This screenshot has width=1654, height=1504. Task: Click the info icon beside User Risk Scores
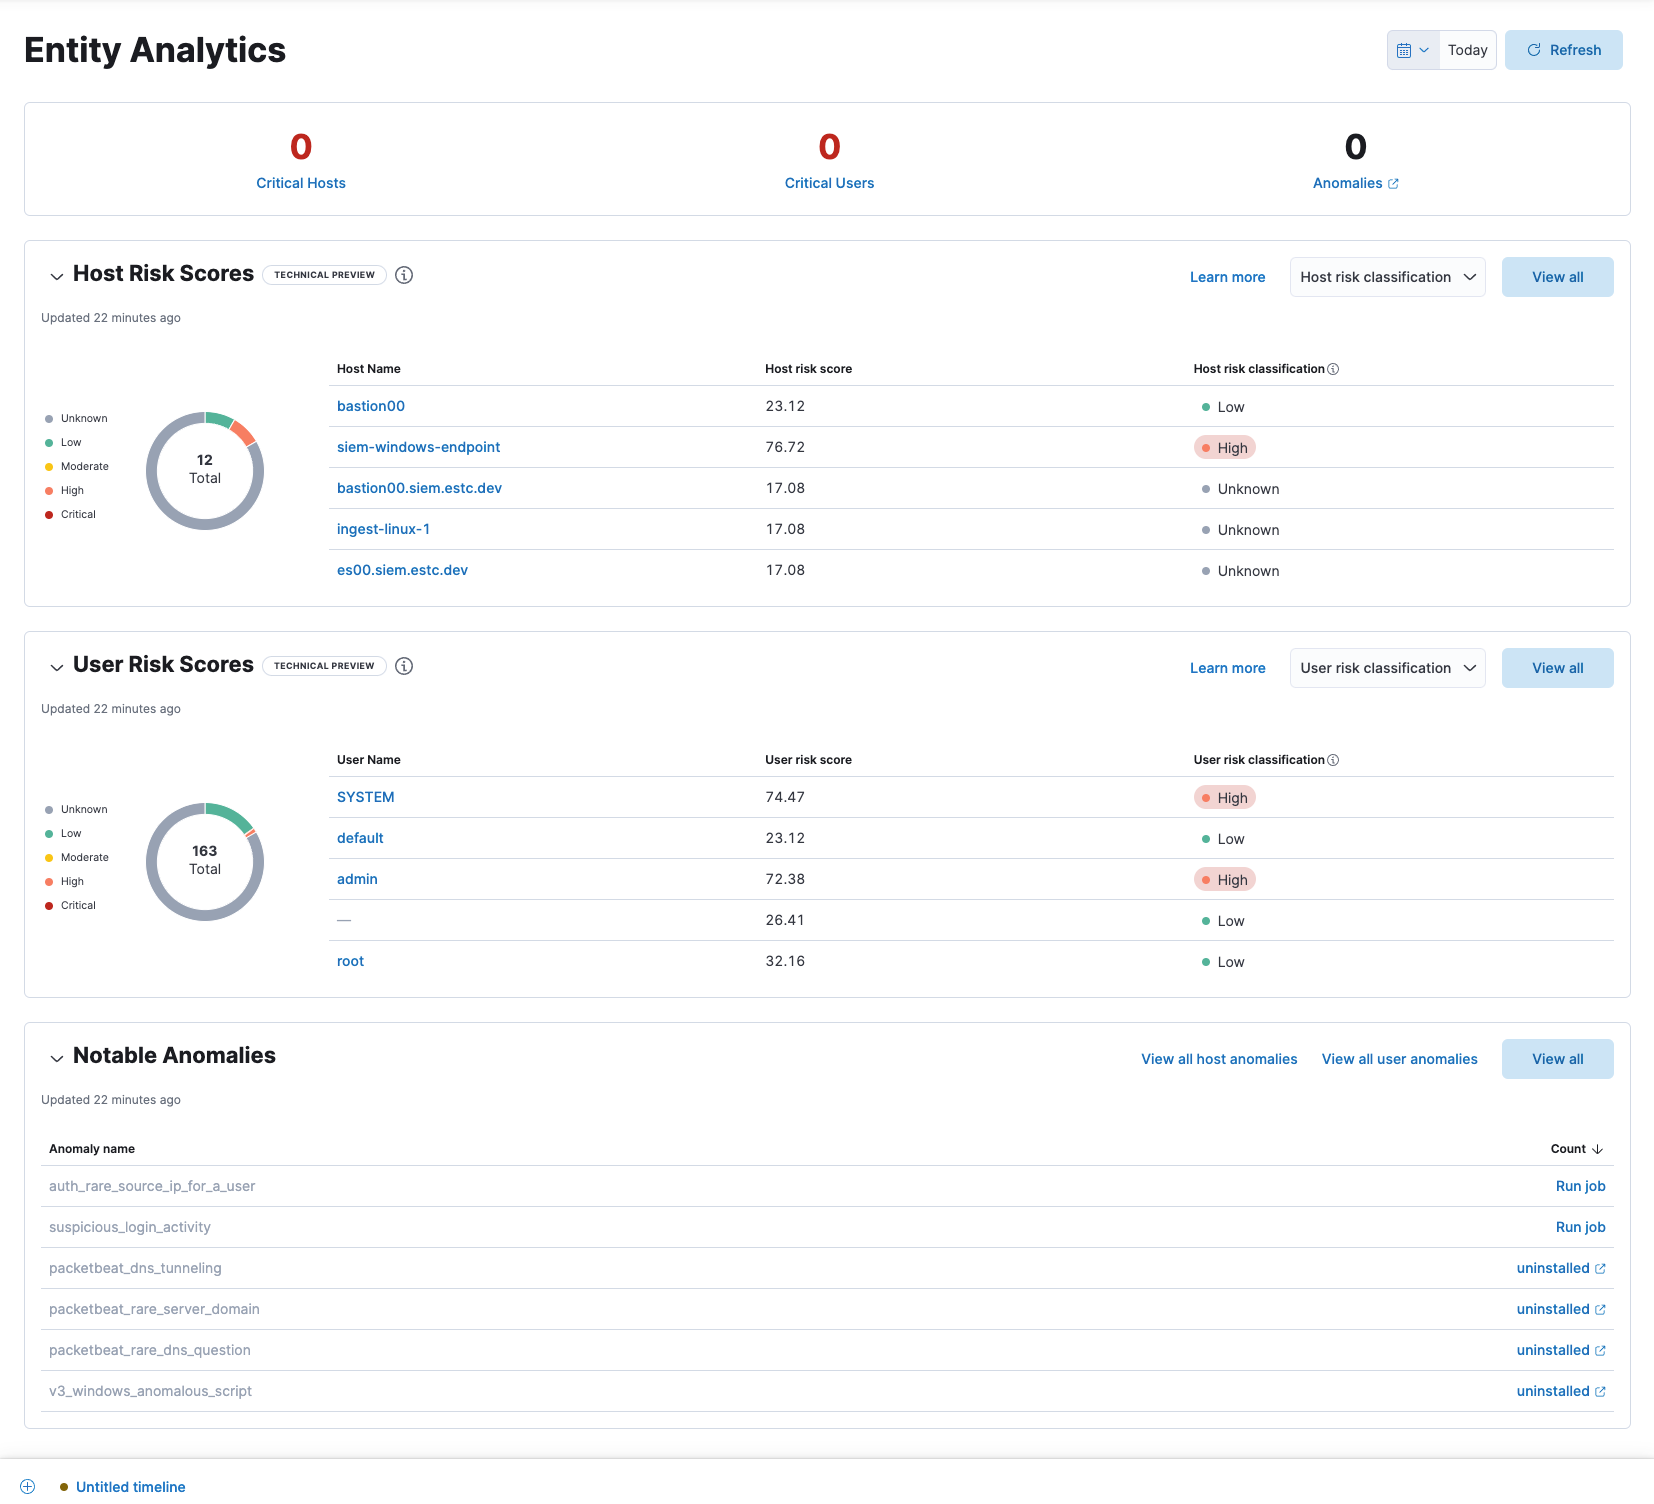[x=404, y=665]
